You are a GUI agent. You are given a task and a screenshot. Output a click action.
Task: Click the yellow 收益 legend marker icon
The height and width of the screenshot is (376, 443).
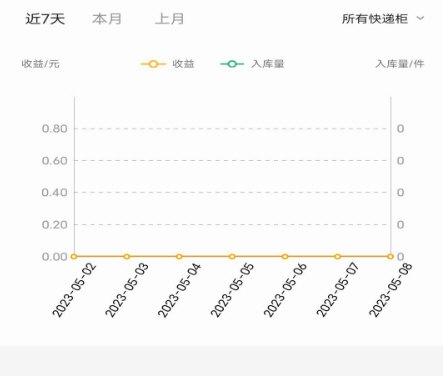pos(153,64)
